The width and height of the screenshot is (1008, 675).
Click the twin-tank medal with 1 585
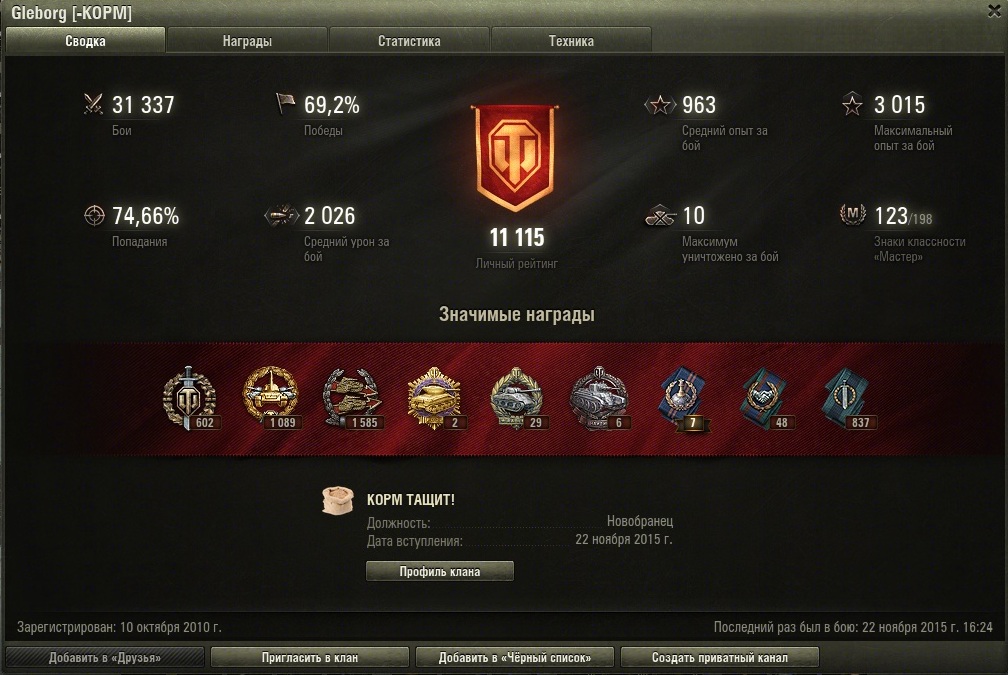click(x=352, y=398)
